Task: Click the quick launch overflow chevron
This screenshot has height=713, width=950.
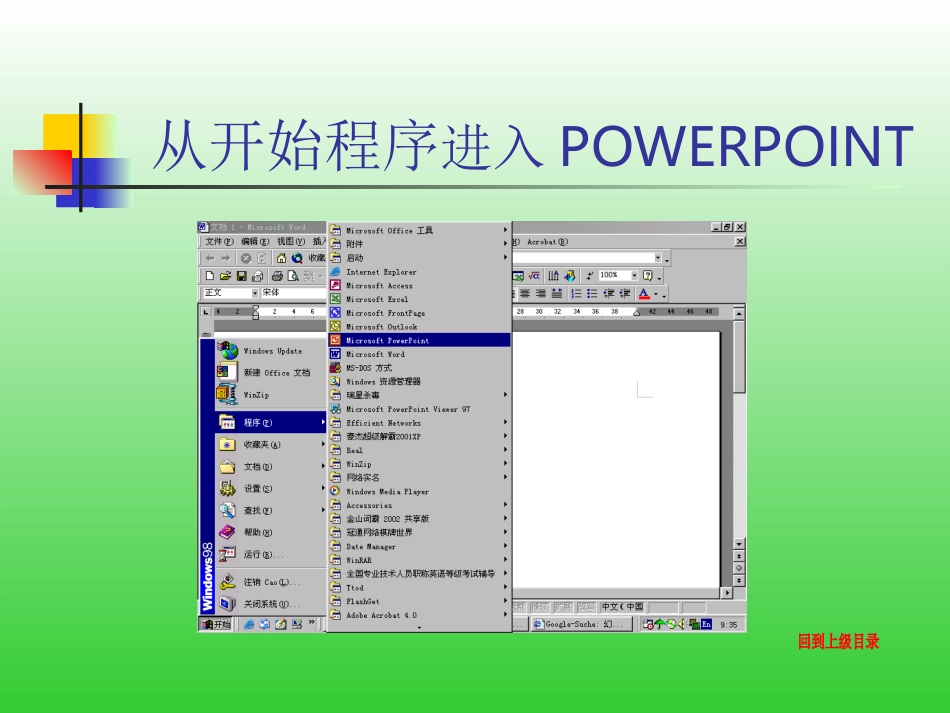Action: pos(311,622)
